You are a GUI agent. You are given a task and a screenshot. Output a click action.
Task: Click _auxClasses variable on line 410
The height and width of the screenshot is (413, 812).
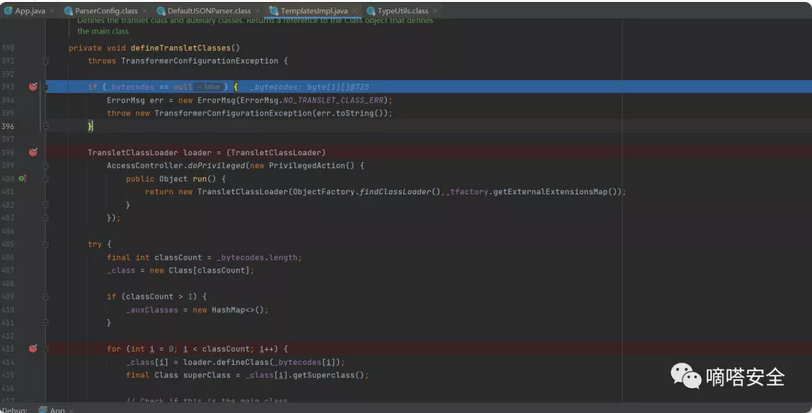[152, 309]
